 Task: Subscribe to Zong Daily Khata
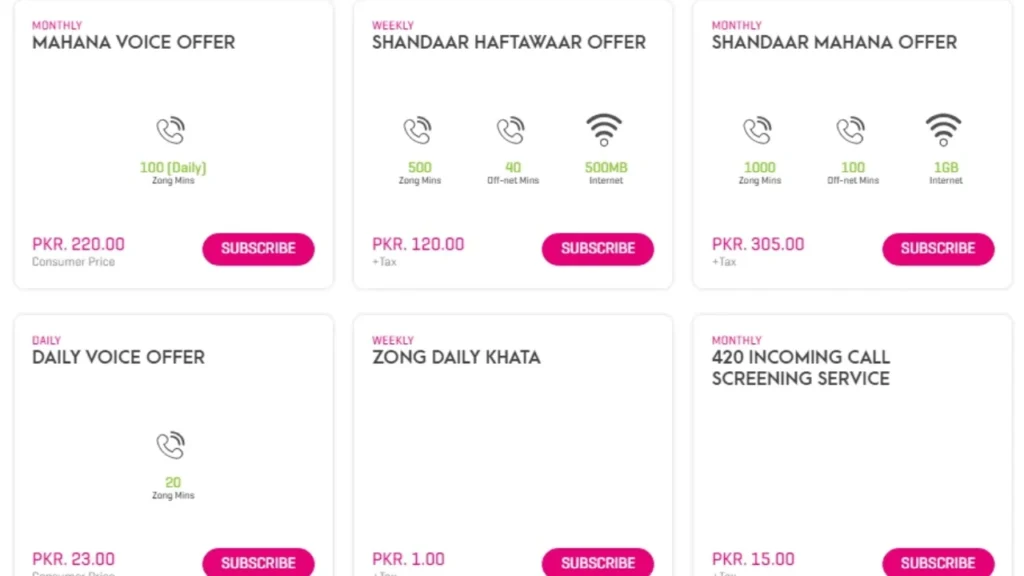coord(598,563)
